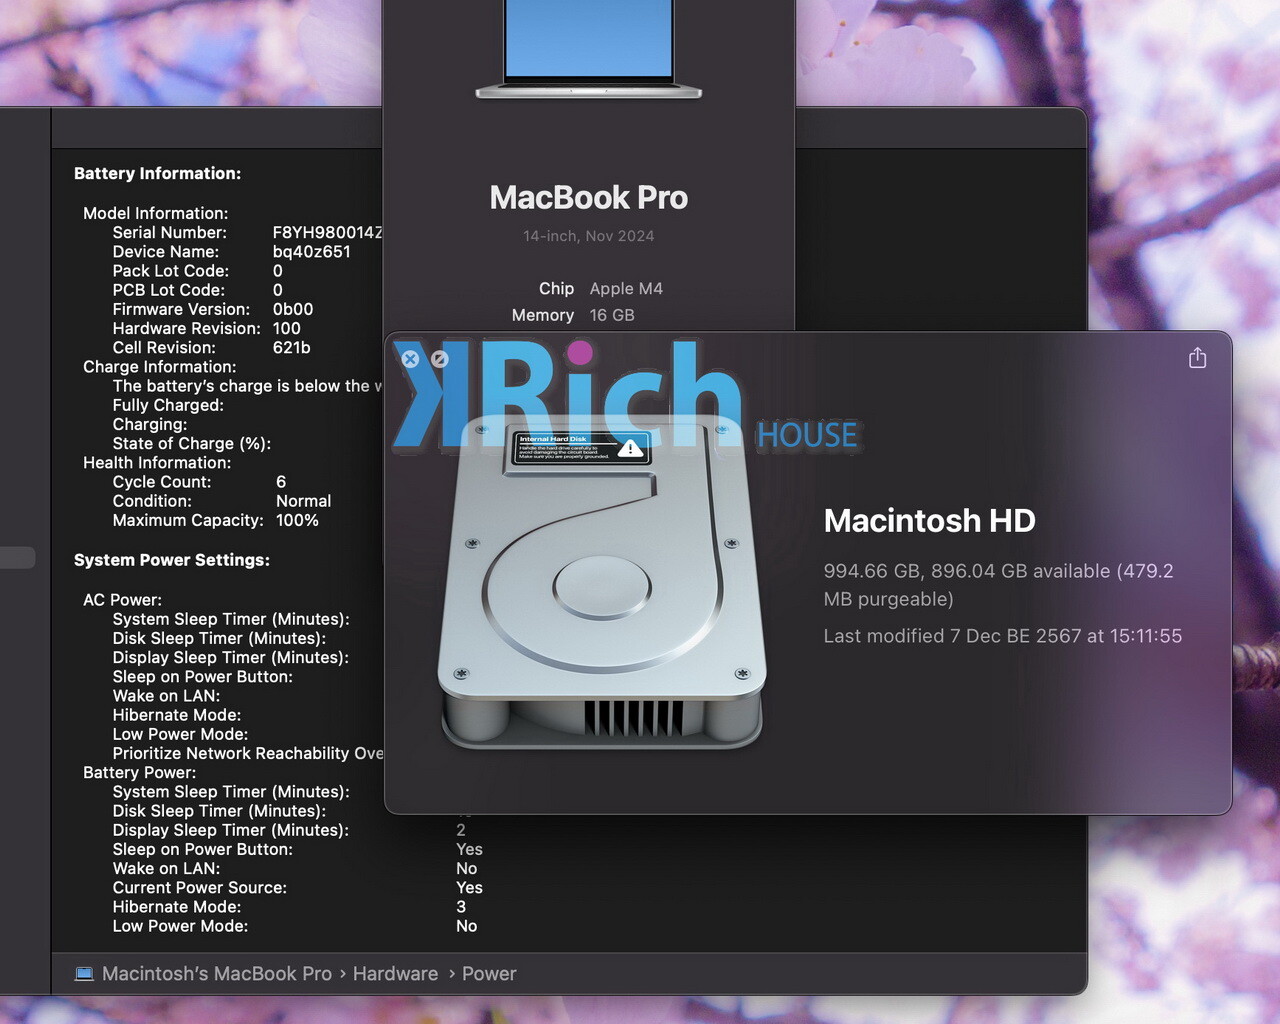Click the laptop icon in the path bar
Screen dimensions: 1280x1024
[x=84, y=974]
